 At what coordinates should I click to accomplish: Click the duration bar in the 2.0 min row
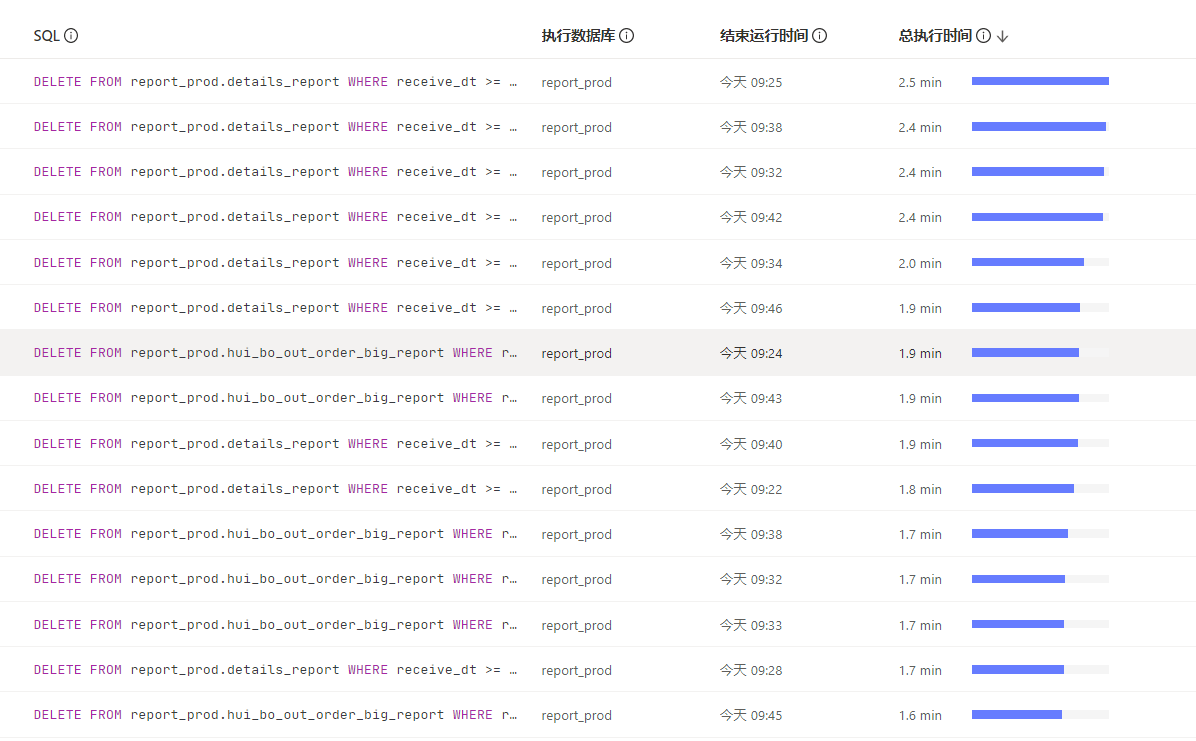(1040, 263)
